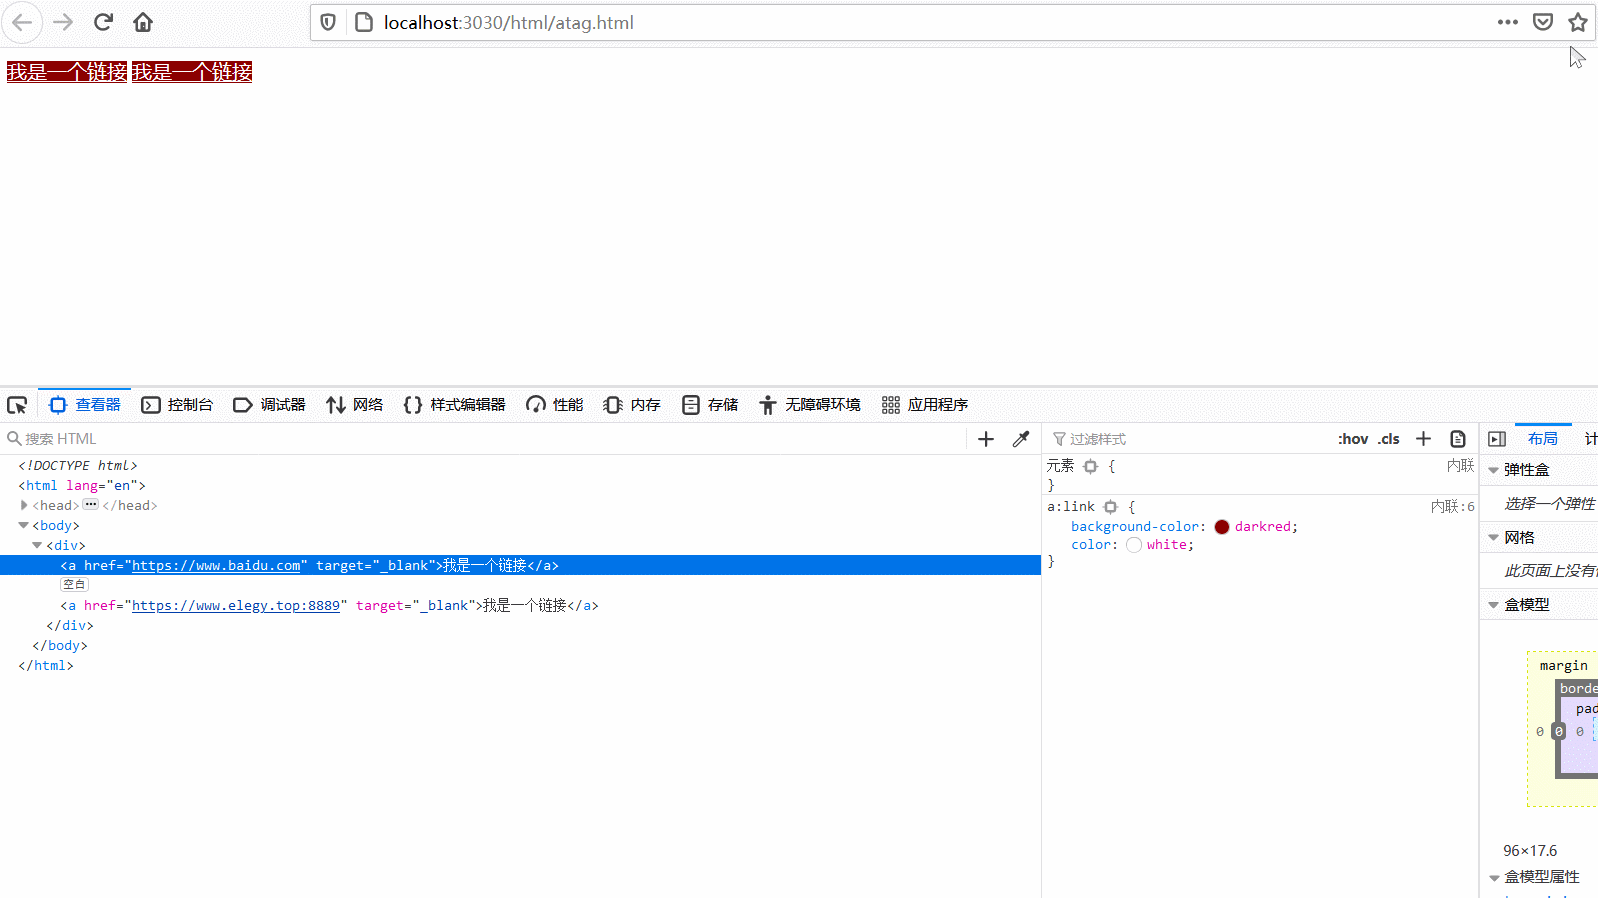Switch to the 查看器 inspector tab
This screenshot has height=898, width=1598.
click(85, 405)
